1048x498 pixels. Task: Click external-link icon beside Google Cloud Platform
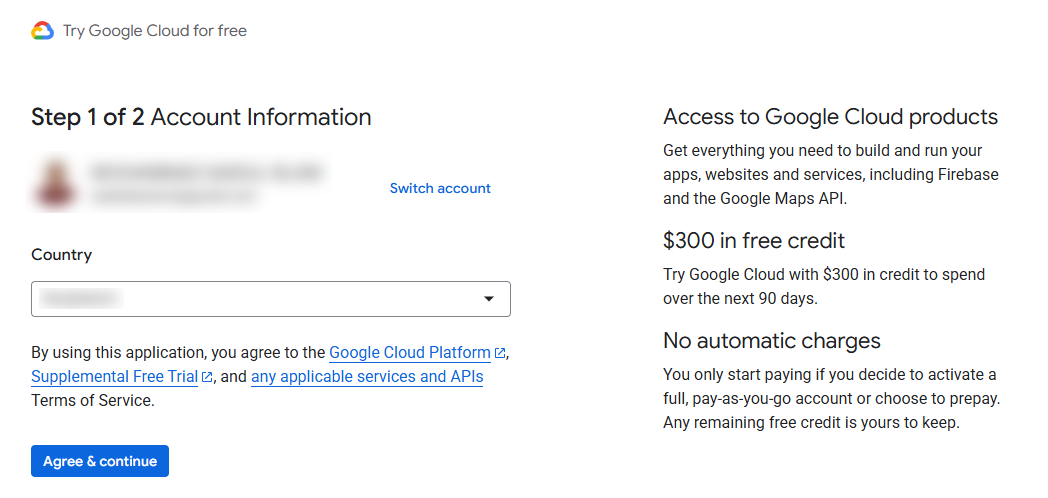pyautogui.click(x=500, y=353)
